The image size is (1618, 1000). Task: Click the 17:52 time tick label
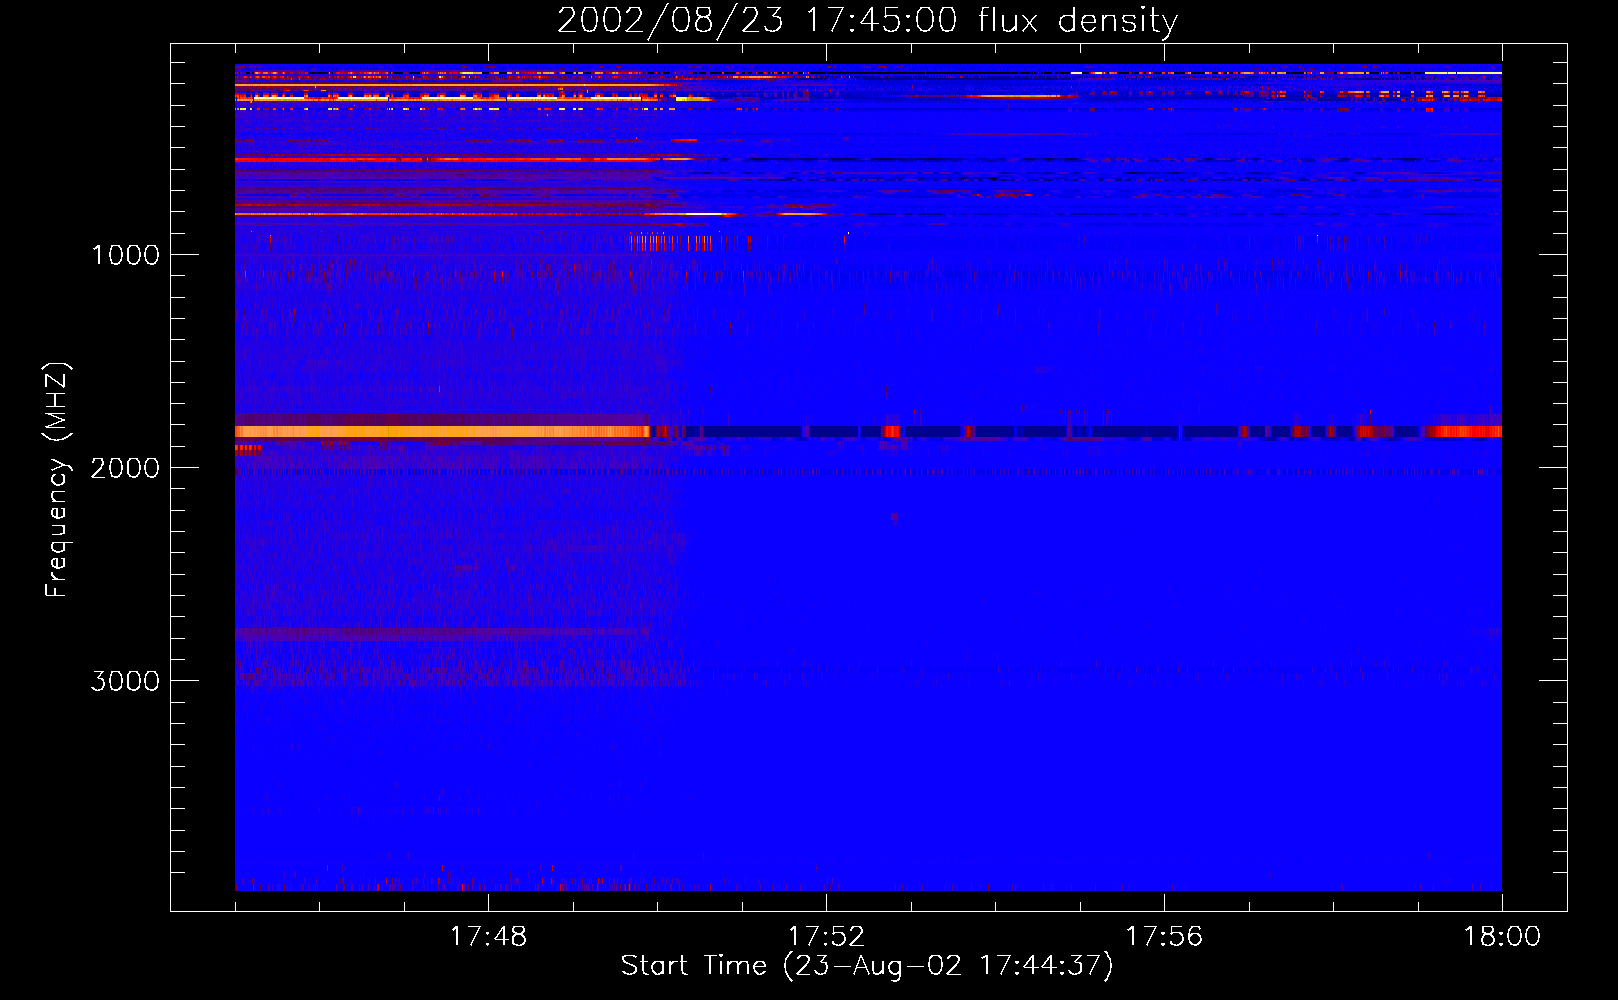point(826,937)
